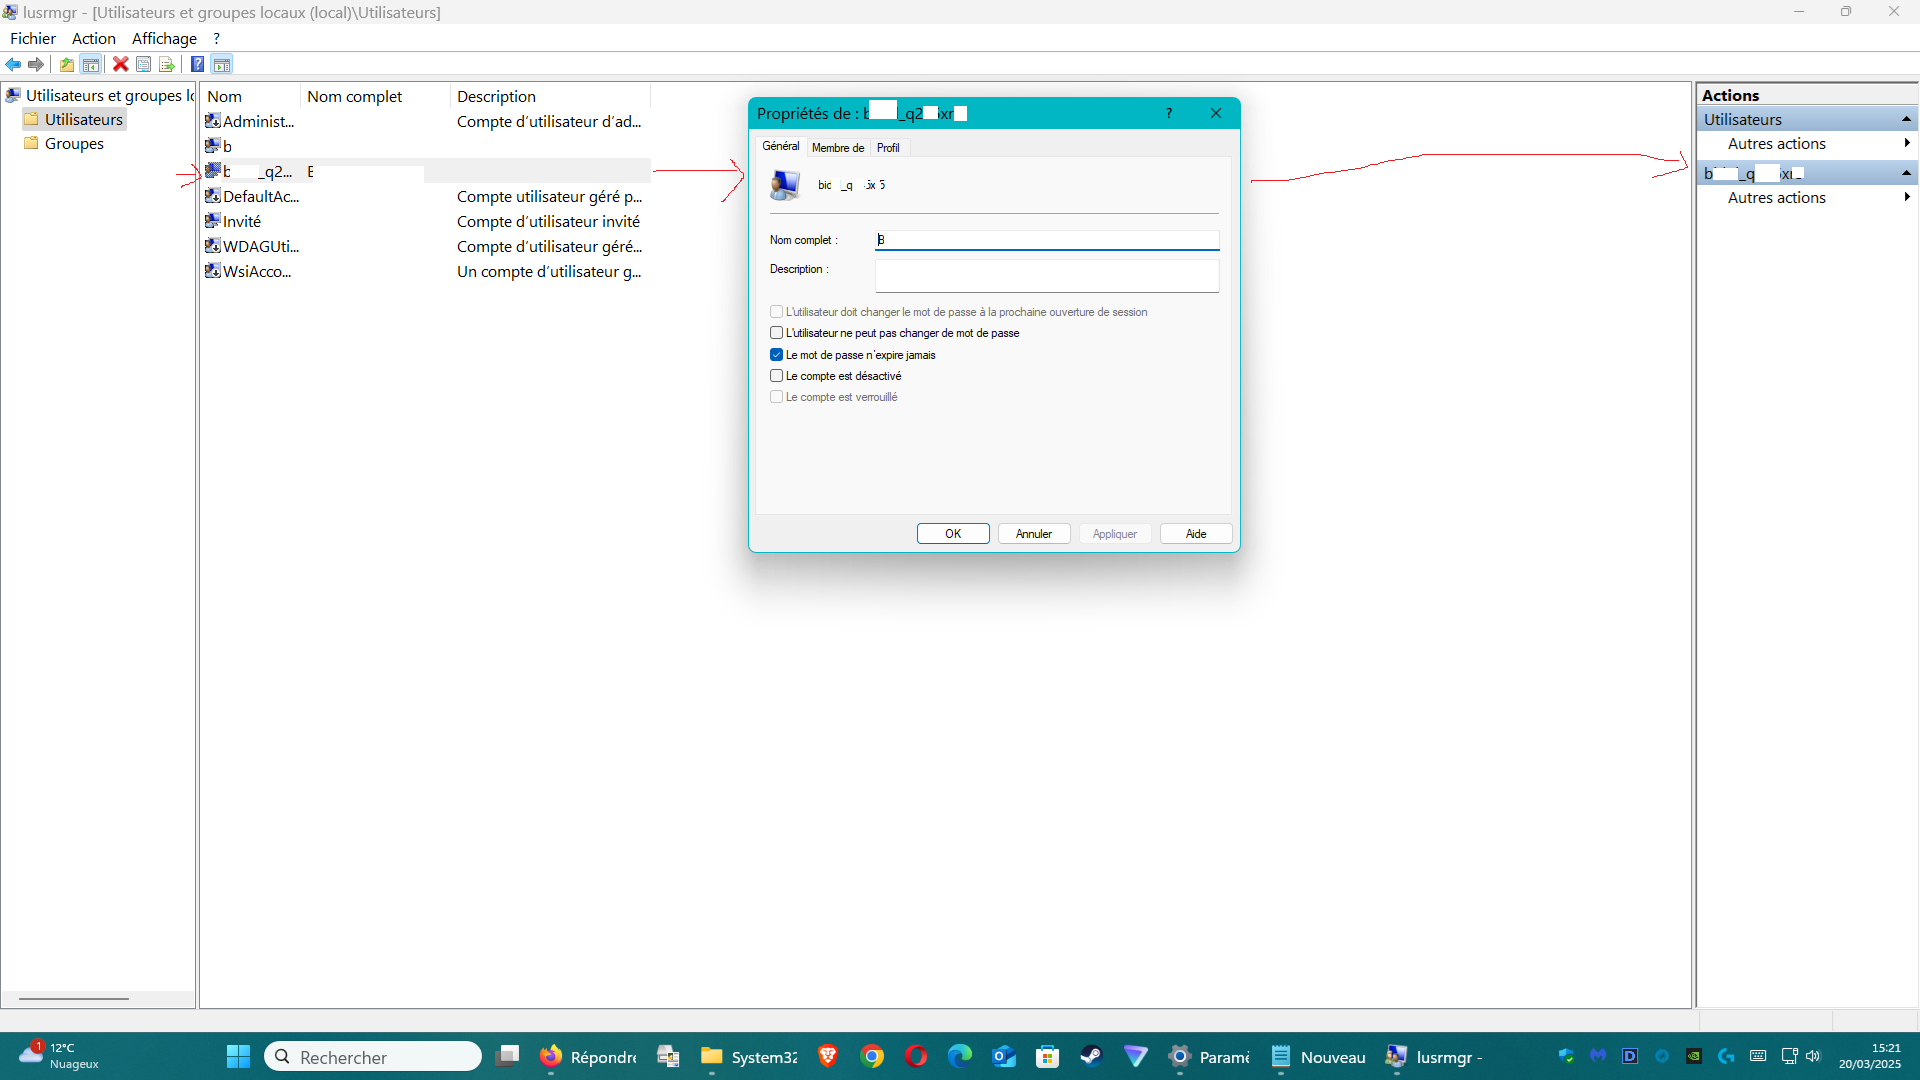Click the red Delete X toolbar icon
The image size is (1920, 1080).
[x=120, y=65]
